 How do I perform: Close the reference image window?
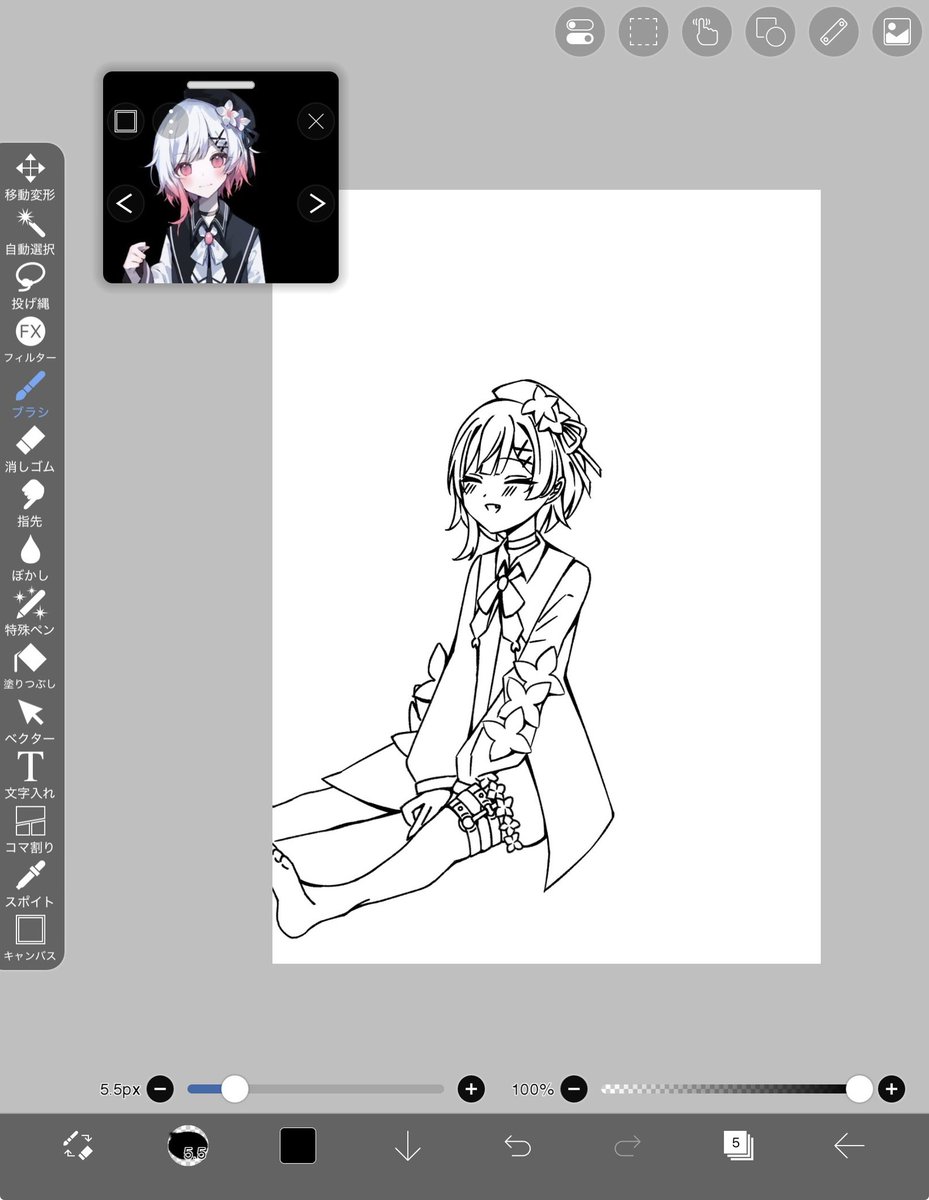(x=316, y=122)
